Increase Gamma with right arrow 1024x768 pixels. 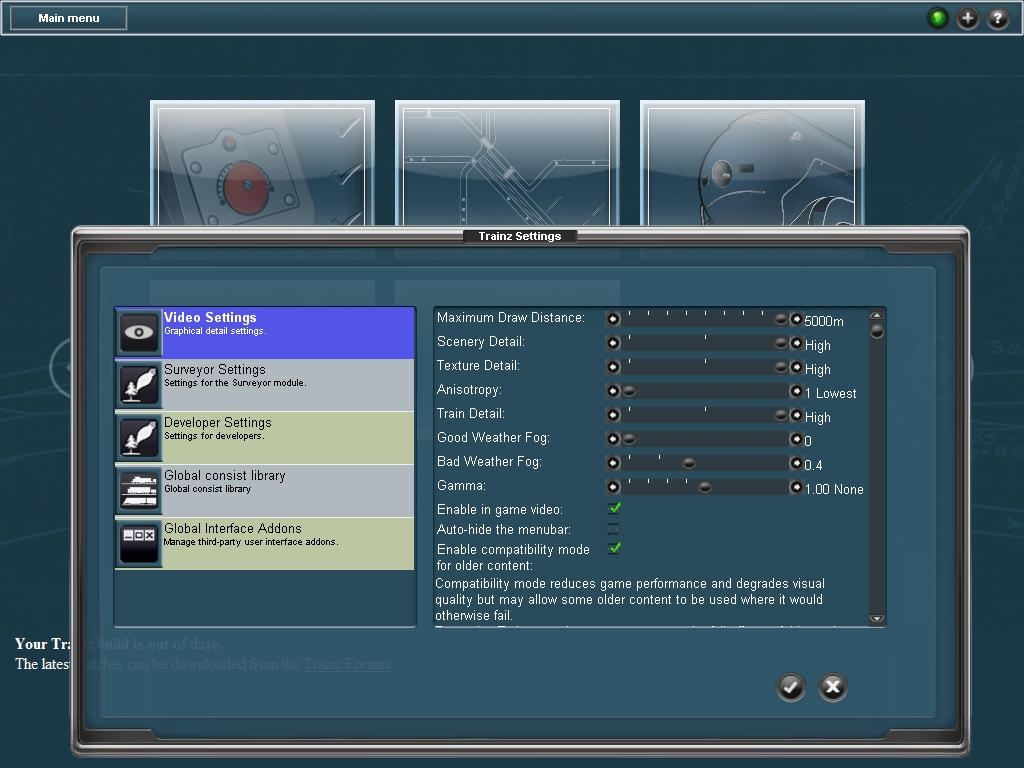[x=796, y=487]
